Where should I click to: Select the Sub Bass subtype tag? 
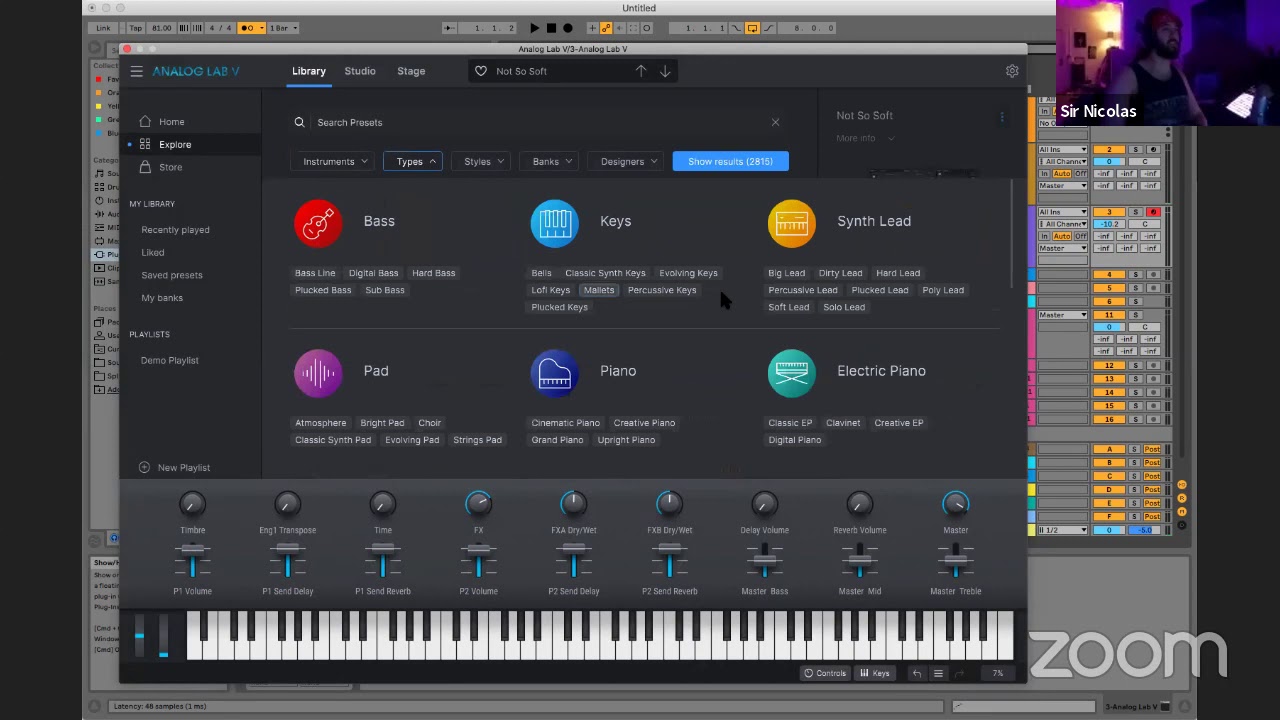(385, 290)
